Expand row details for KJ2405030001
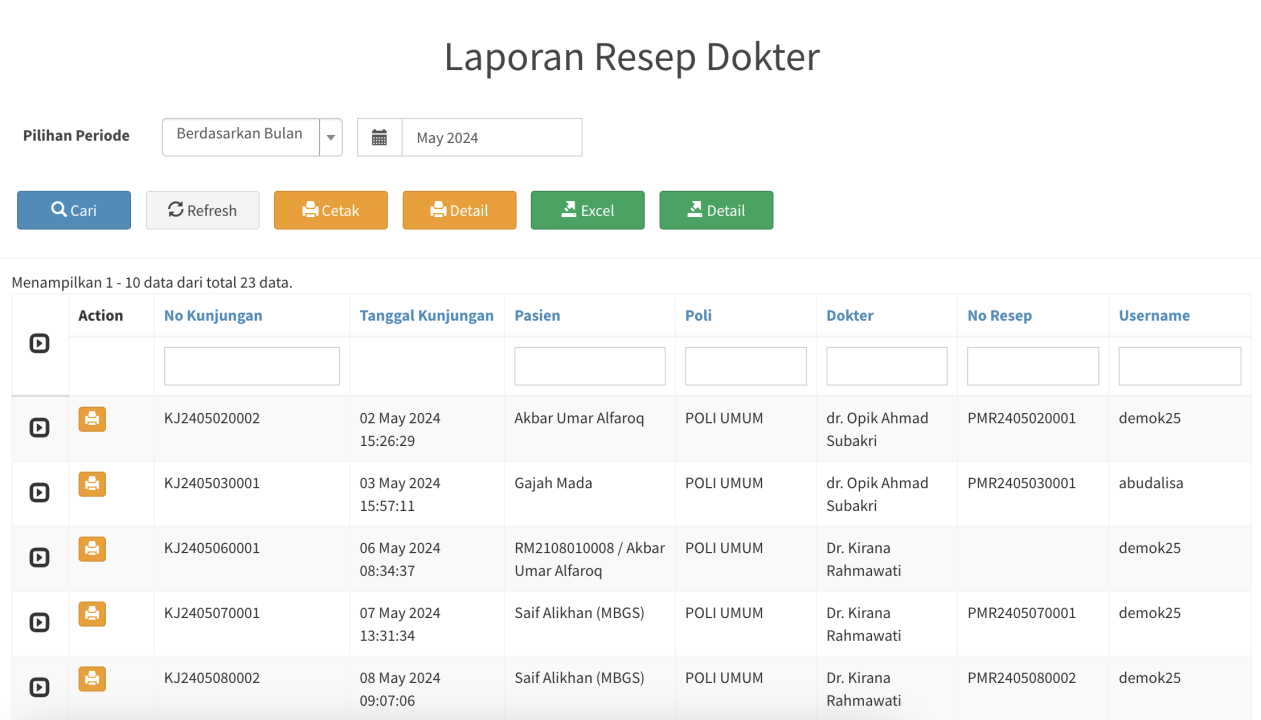1261x720 pixels. pos(39,493)
